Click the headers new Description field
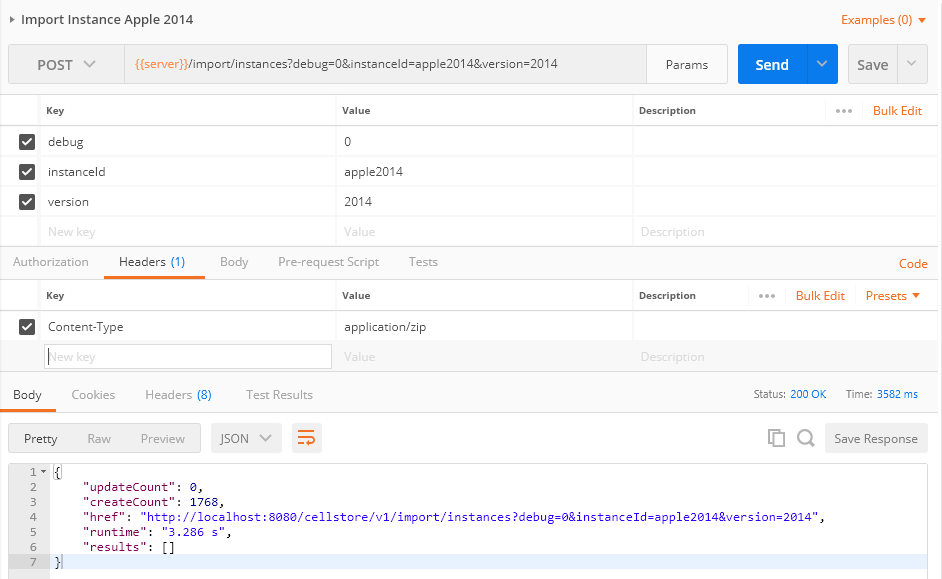Image resolution: width=942 pixels, height=579 pixels. click(x=785, y=357)
